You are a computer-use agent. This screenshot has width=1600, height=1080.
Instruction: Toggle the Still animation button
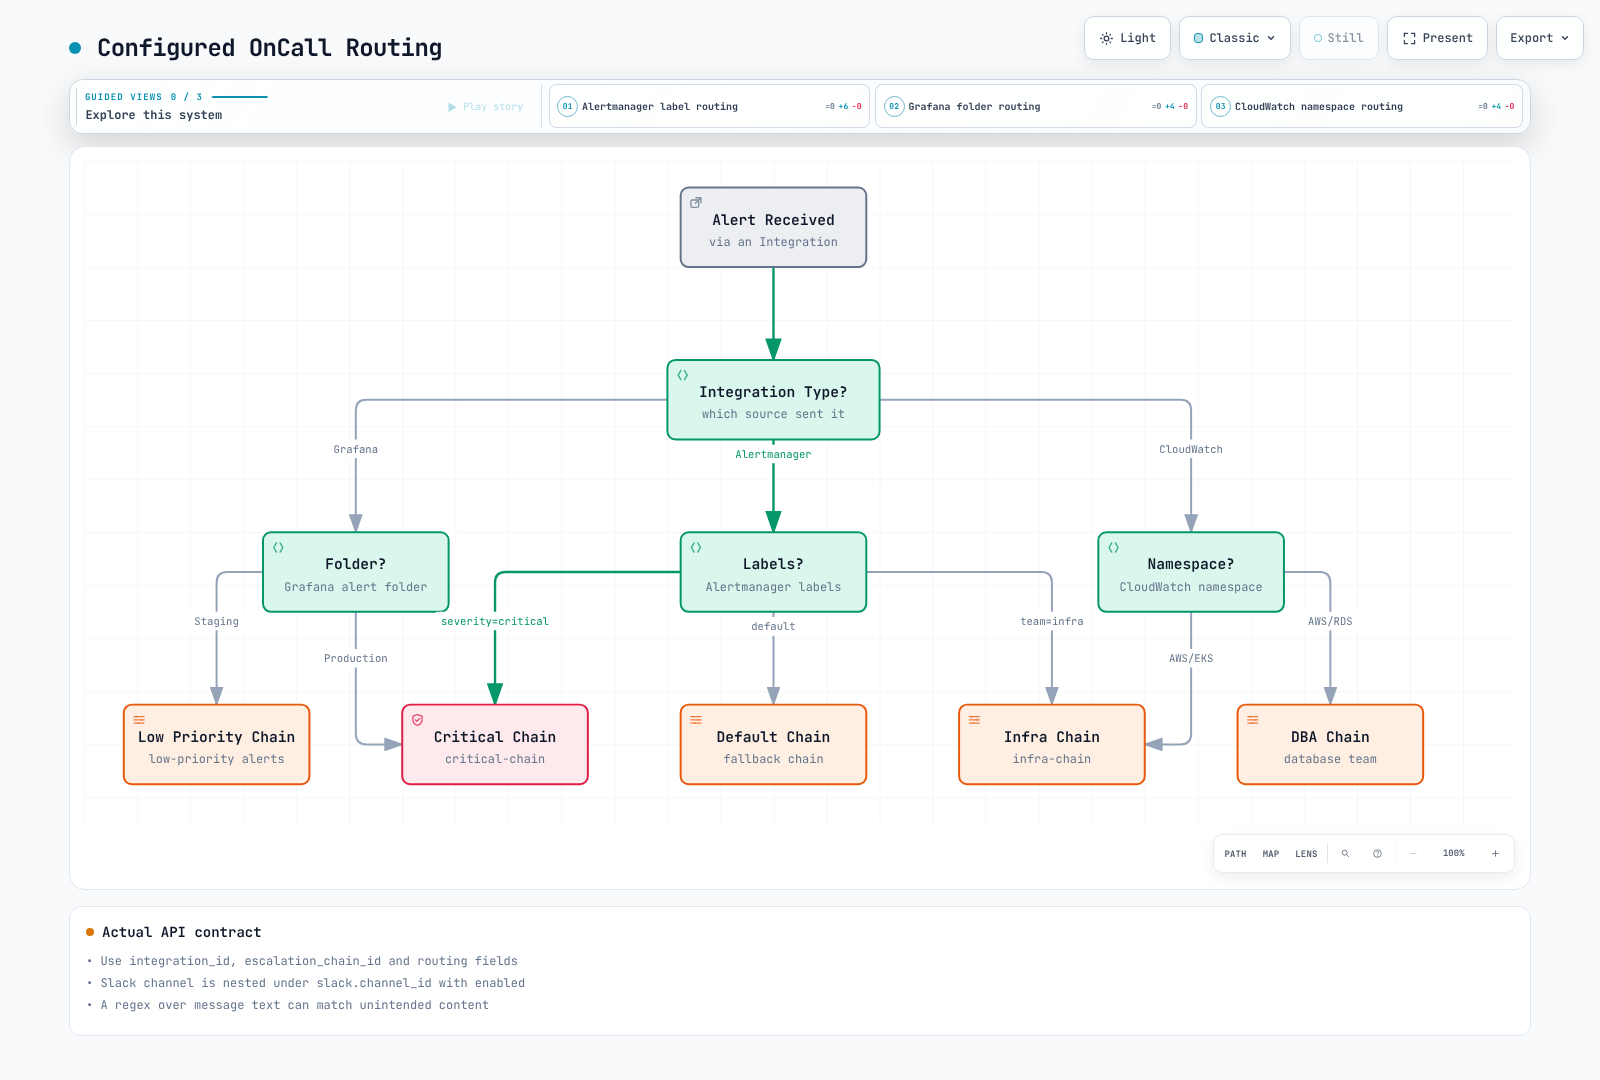tap(1339, 38)
